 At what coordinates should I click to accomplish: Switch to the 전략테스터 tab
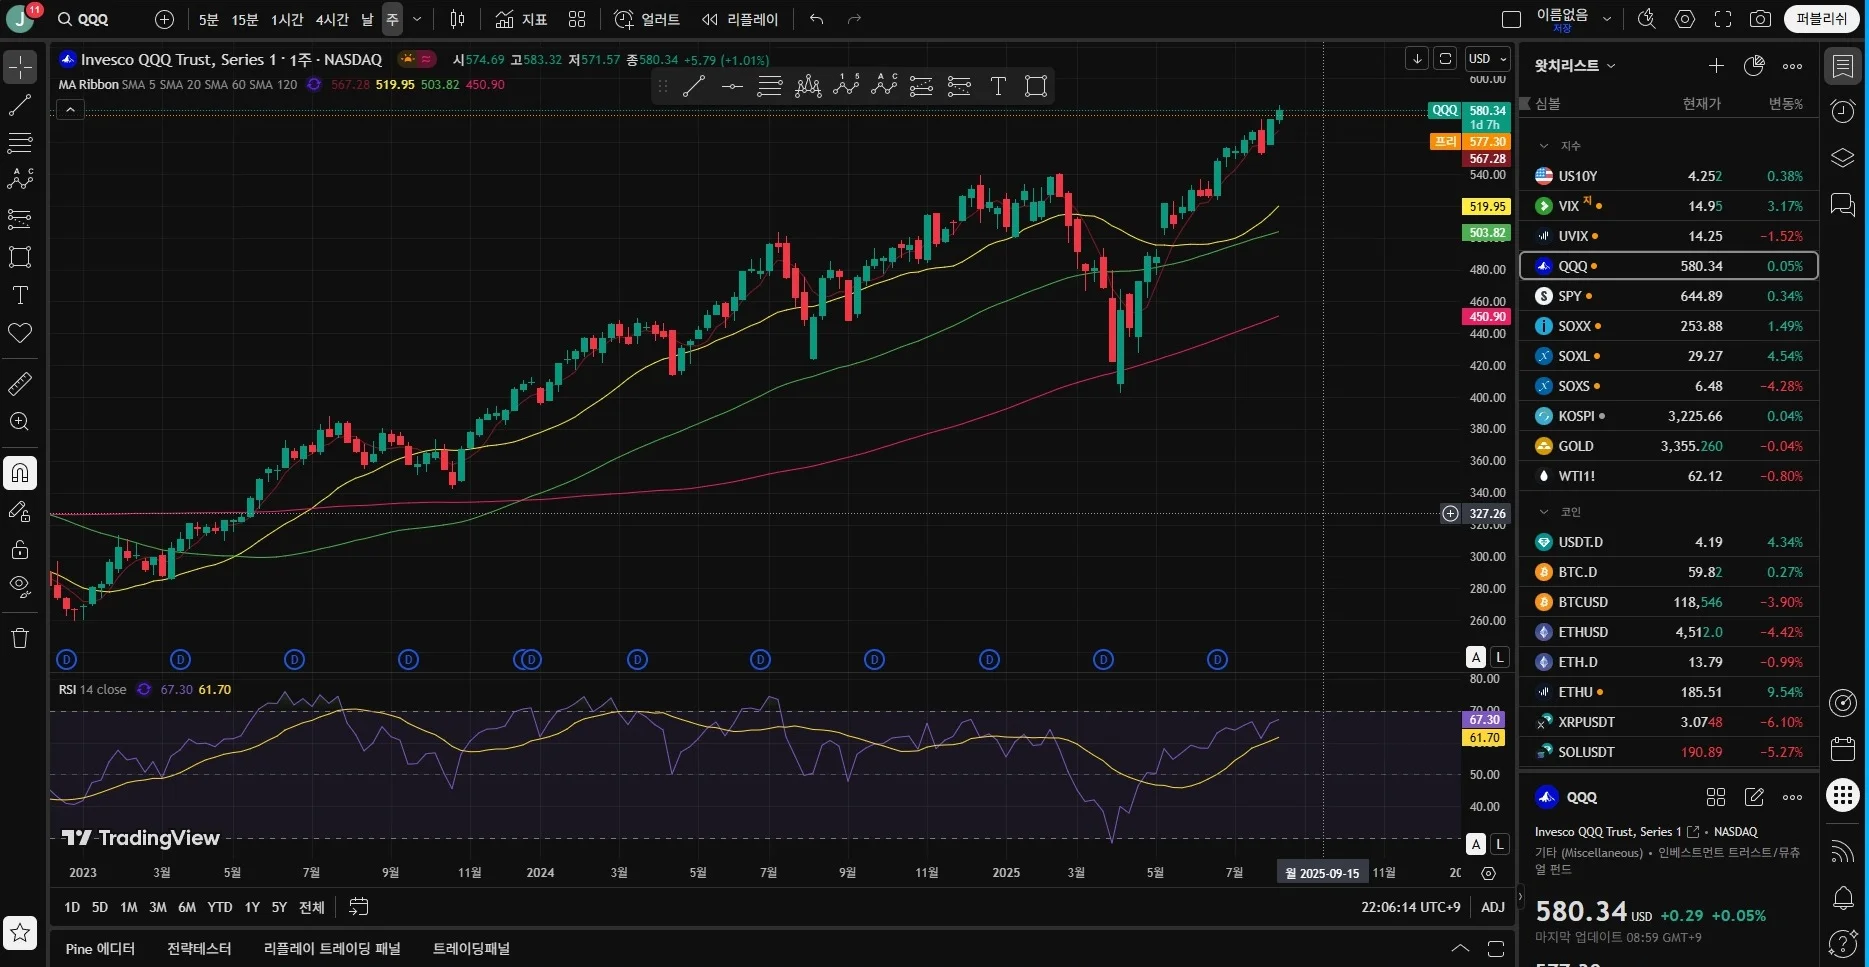(x=199, y=949)
